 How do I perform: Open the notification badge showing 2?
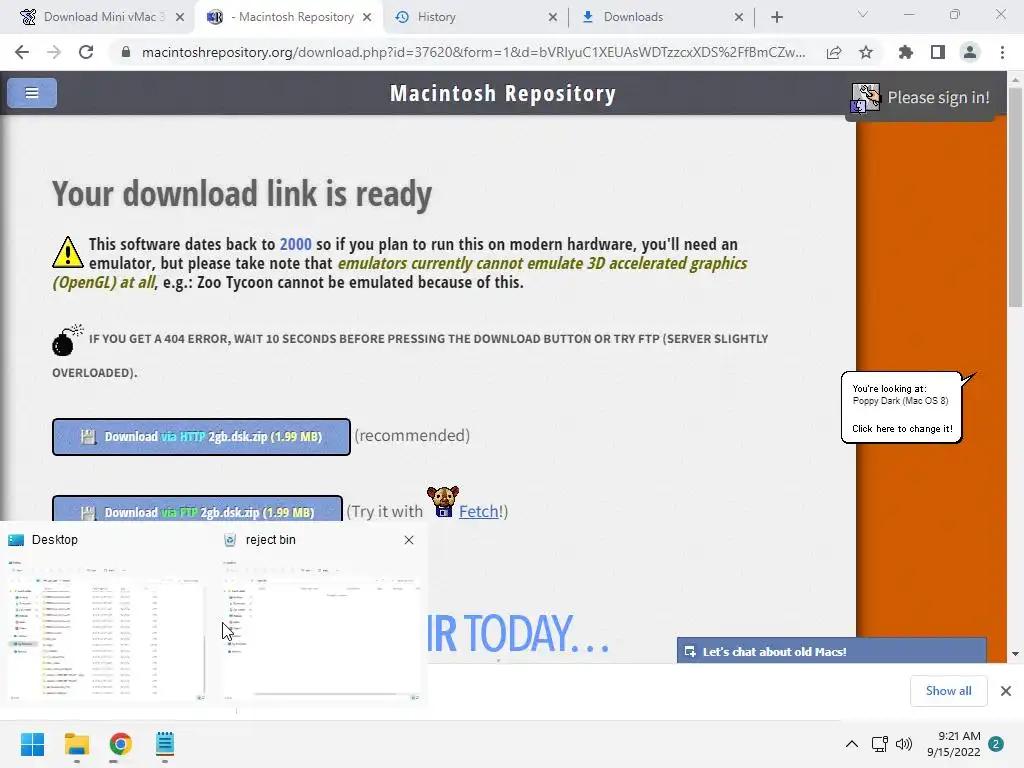996,744
